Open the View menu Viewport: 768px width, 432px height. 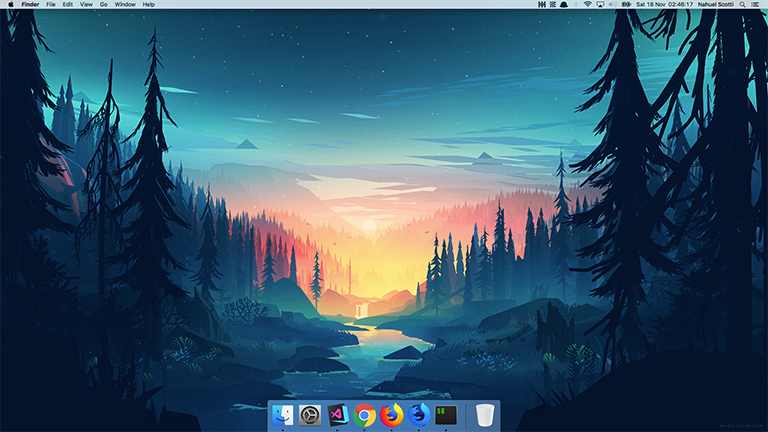click(86, 4)
